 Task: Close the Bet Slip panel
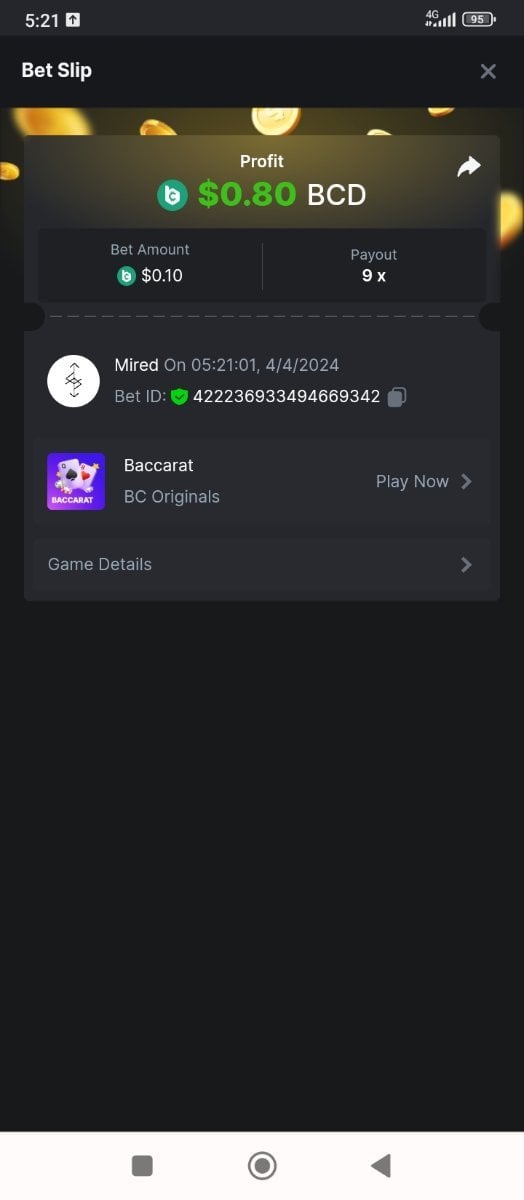(x=488, y=71)
